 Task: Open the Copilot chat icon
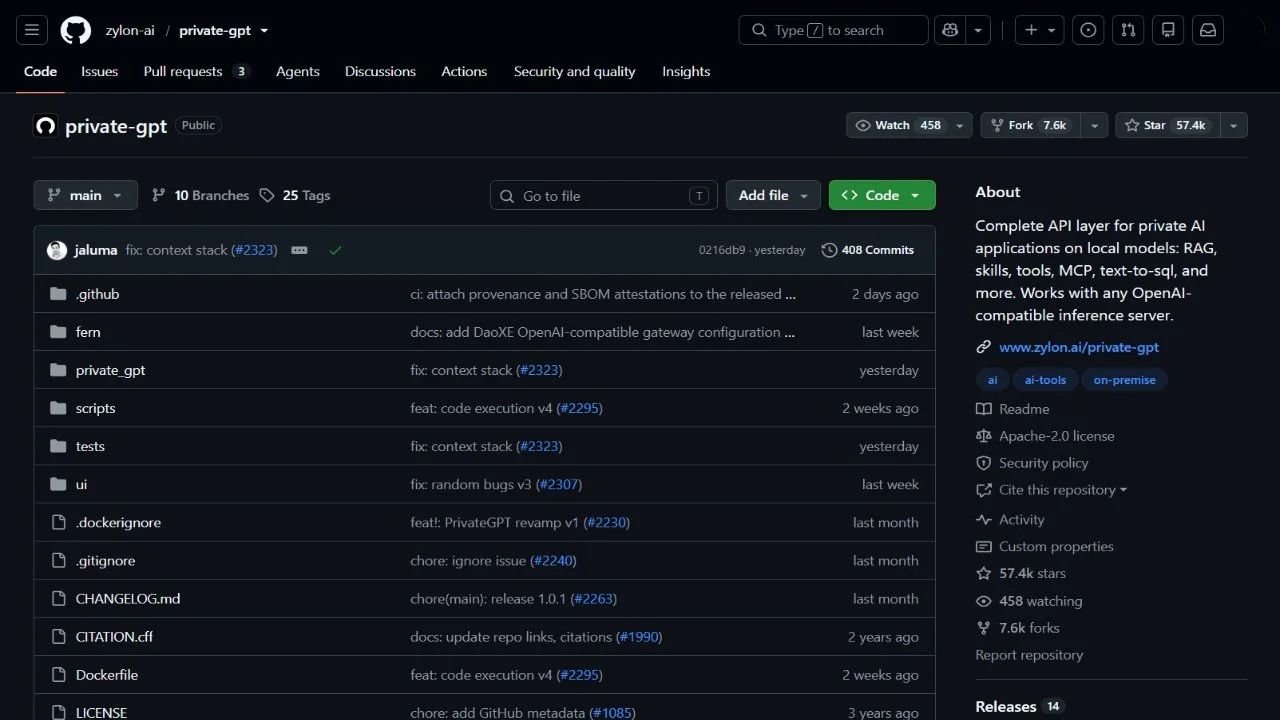[x=950, y=30]
